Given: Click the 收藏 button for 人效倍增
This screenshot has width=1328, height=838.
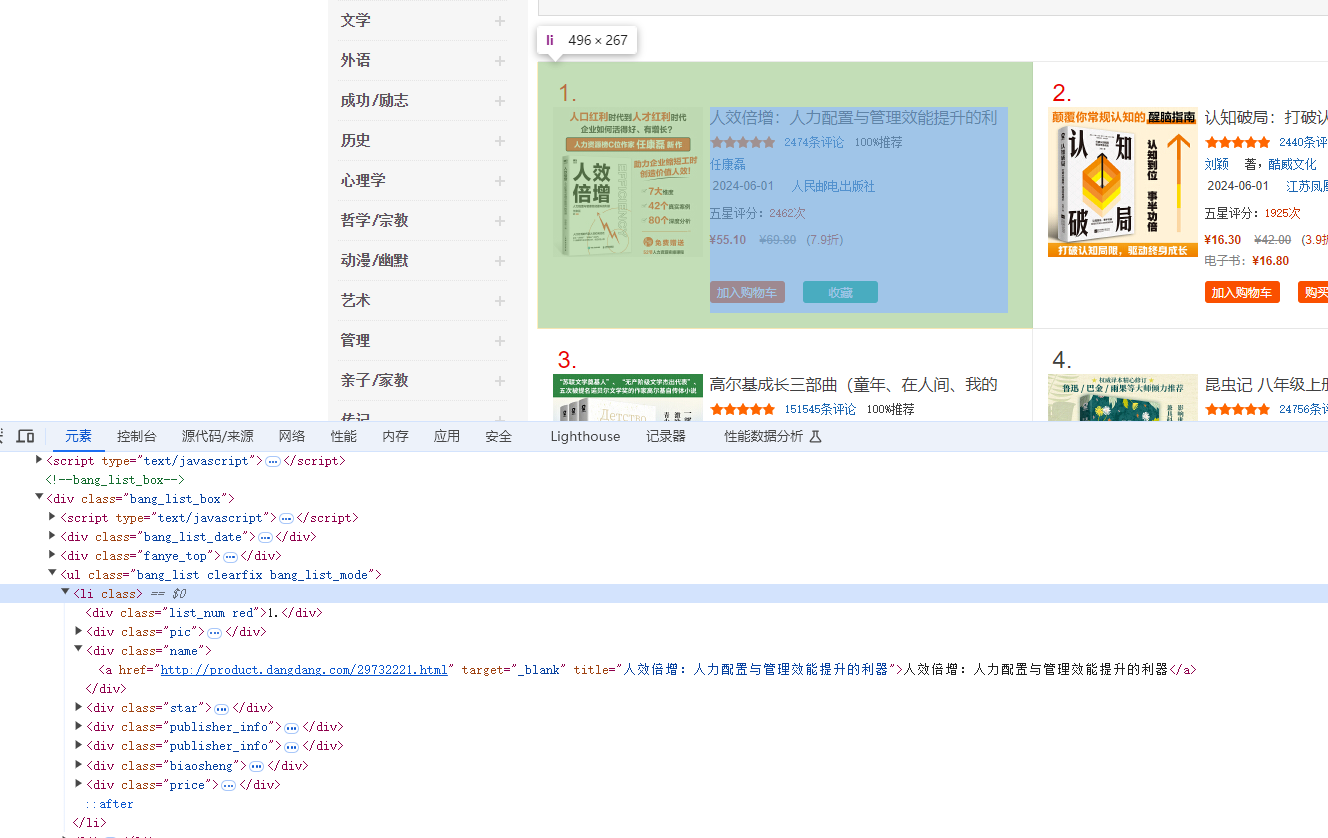Looking at the screenshot, I should pos(840,292).
